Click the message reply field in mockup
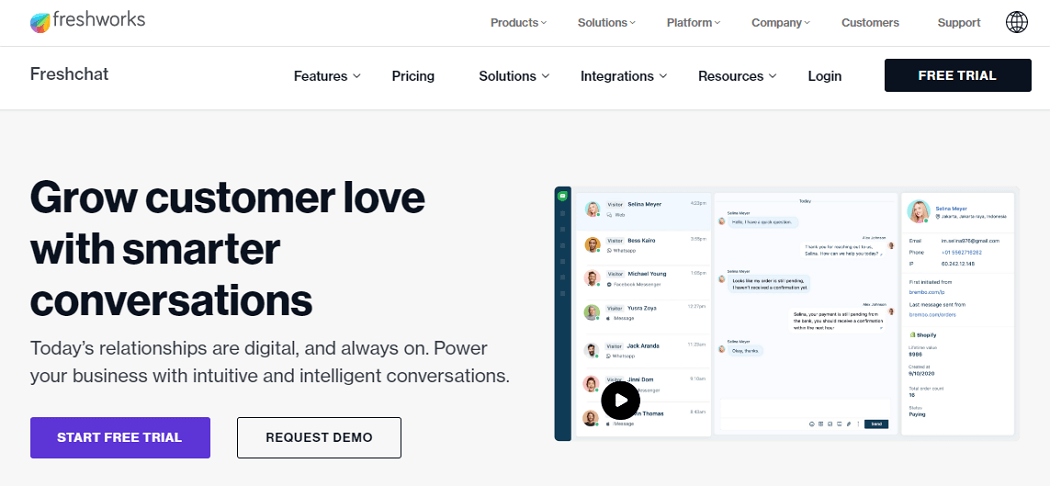The image size is (1050, 486). [x=805, y=408]
